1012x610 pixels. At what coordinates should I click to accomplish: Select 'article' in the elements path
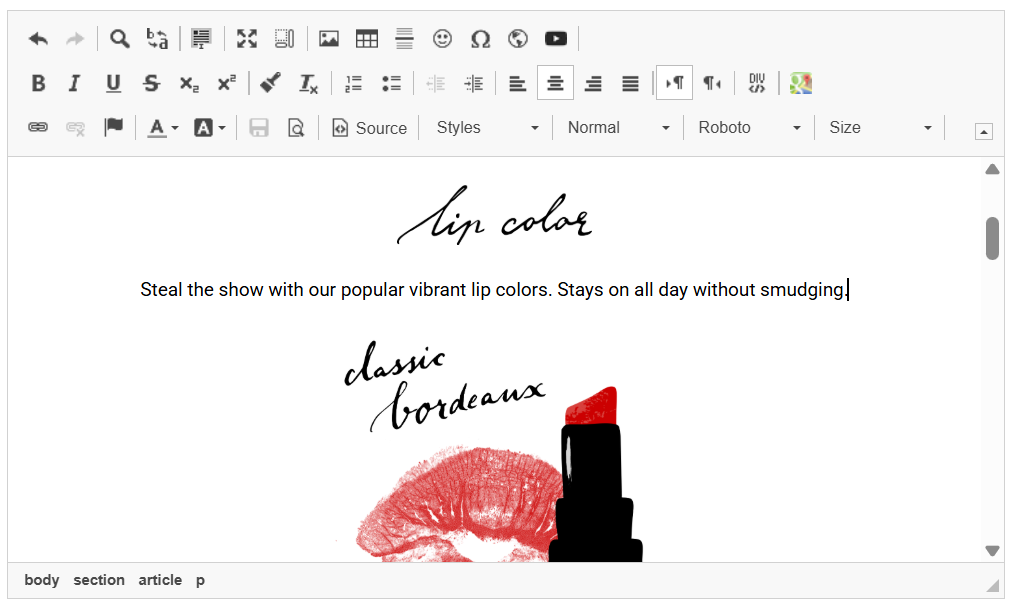click(160, 580)
